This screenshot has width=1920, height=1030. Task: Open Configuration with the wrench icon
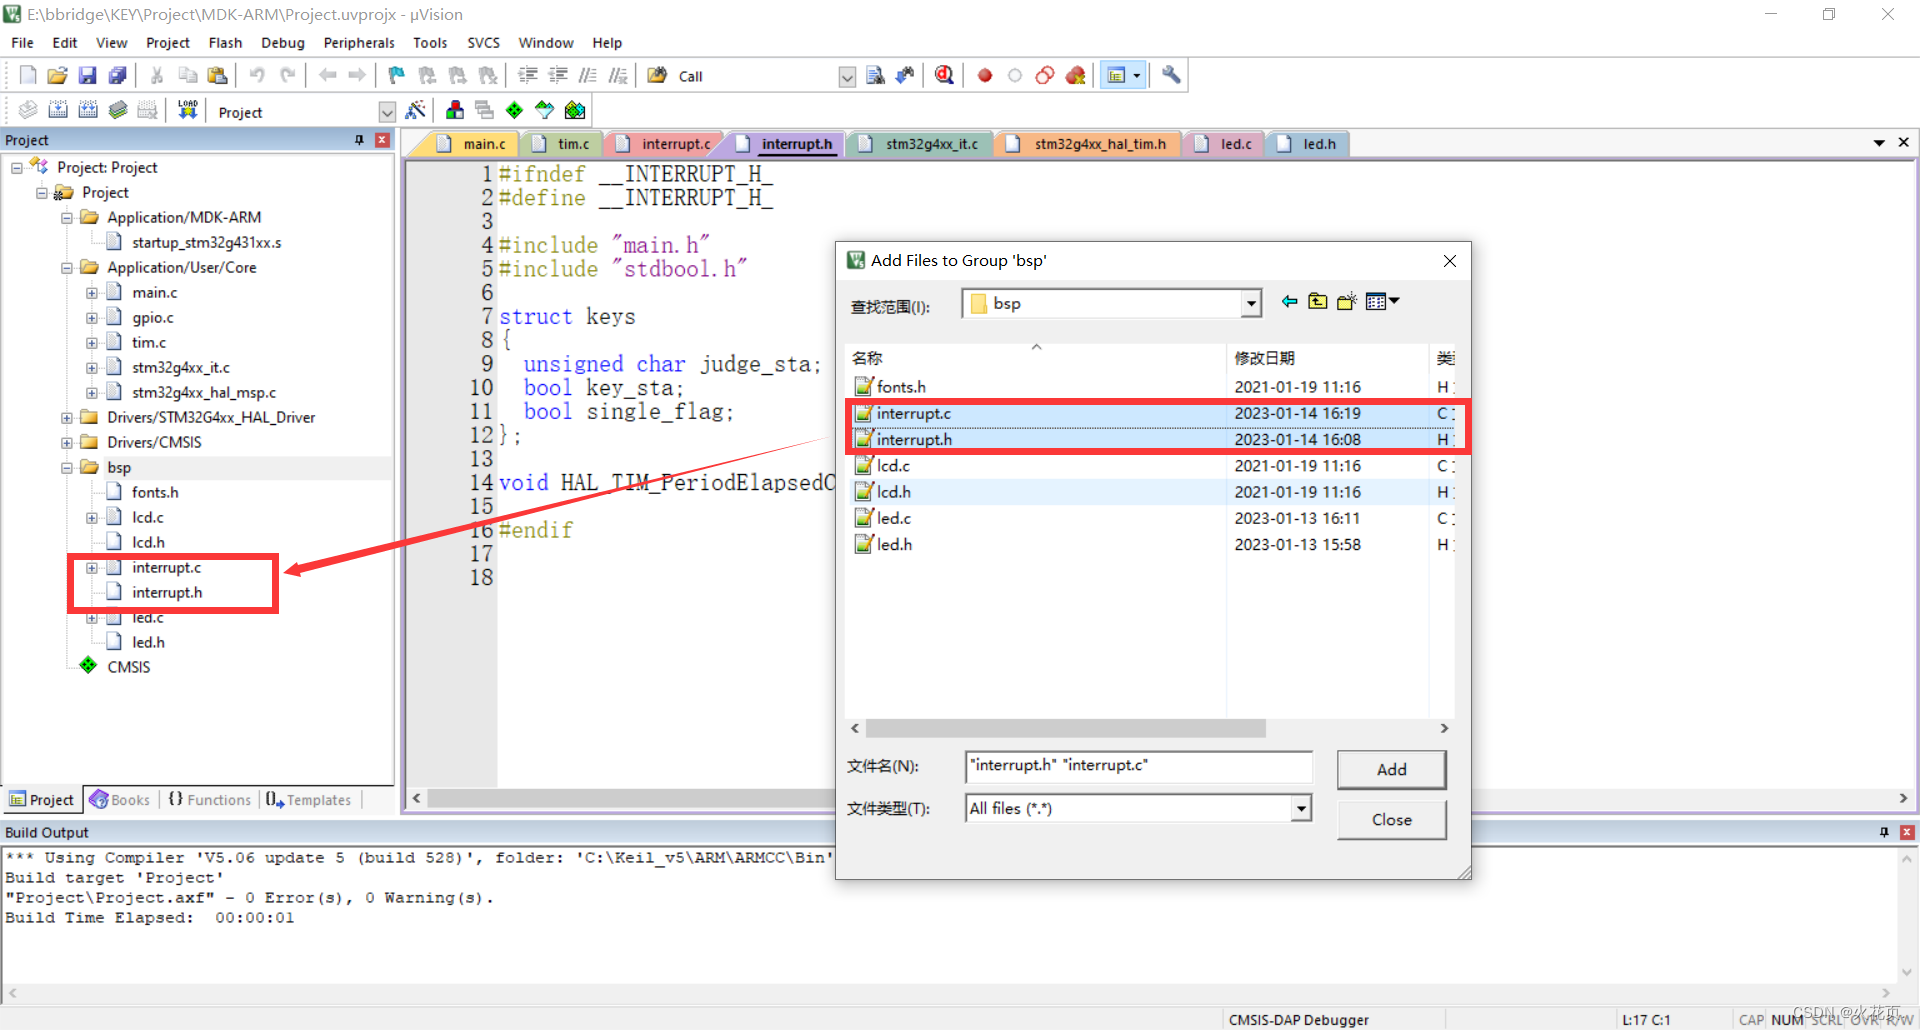pyautogui.click(x=1170, y=75)
